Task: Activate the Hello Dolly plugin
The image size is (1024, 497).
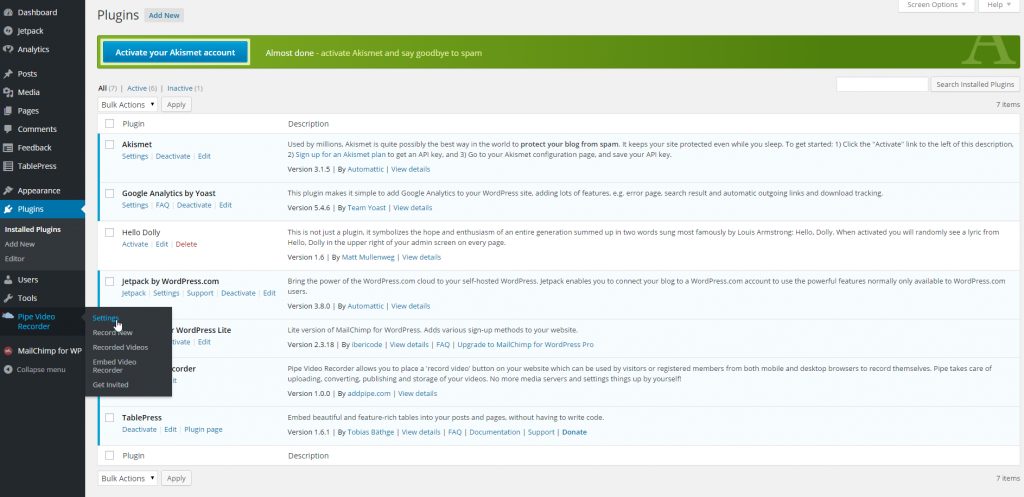Action: coord(135,244)
